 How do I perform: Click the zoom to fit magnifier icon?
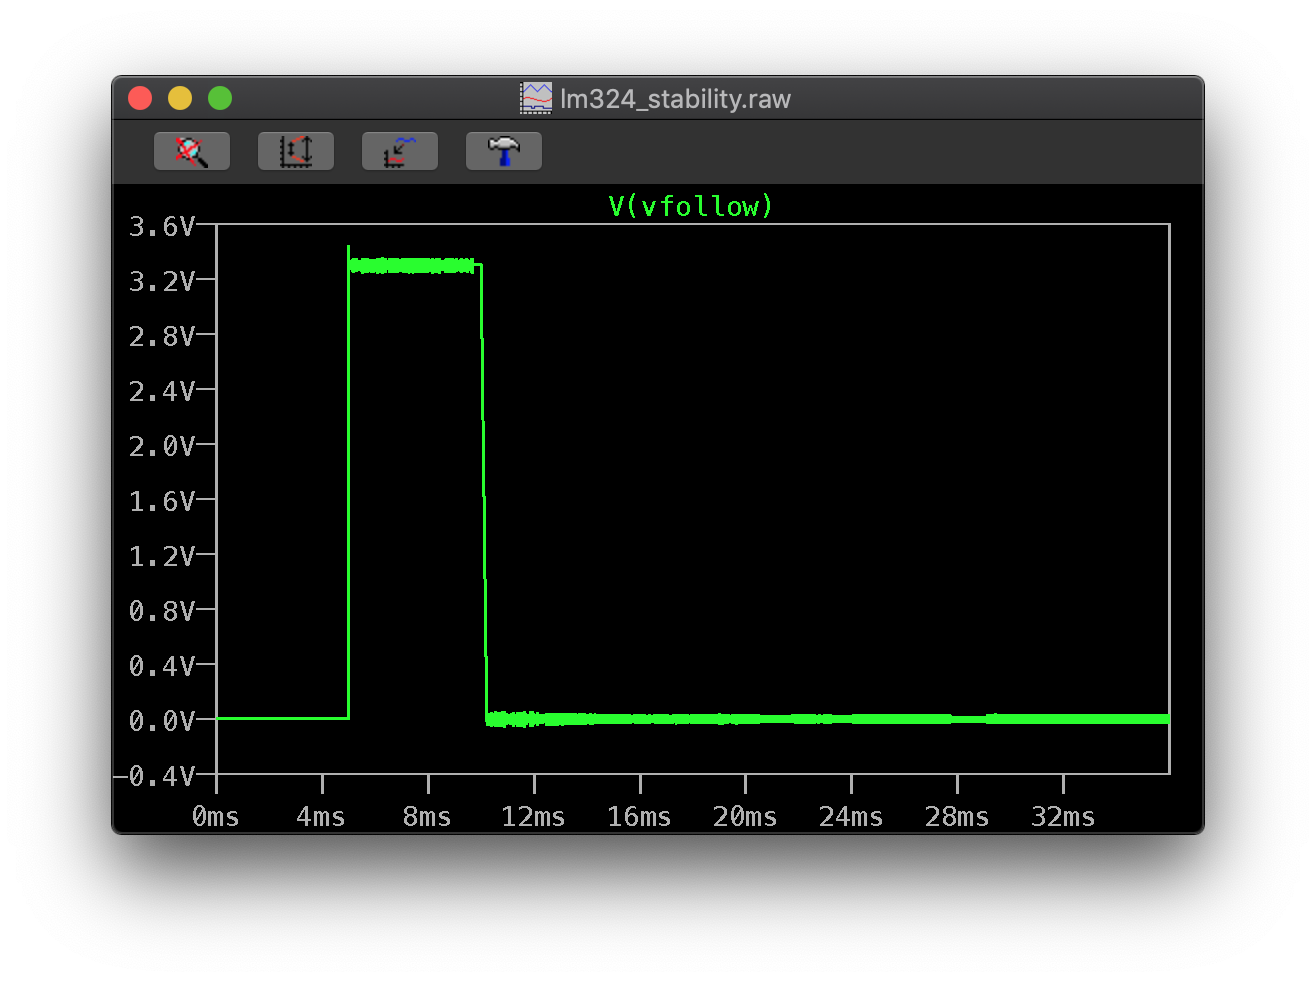point(192,151)
